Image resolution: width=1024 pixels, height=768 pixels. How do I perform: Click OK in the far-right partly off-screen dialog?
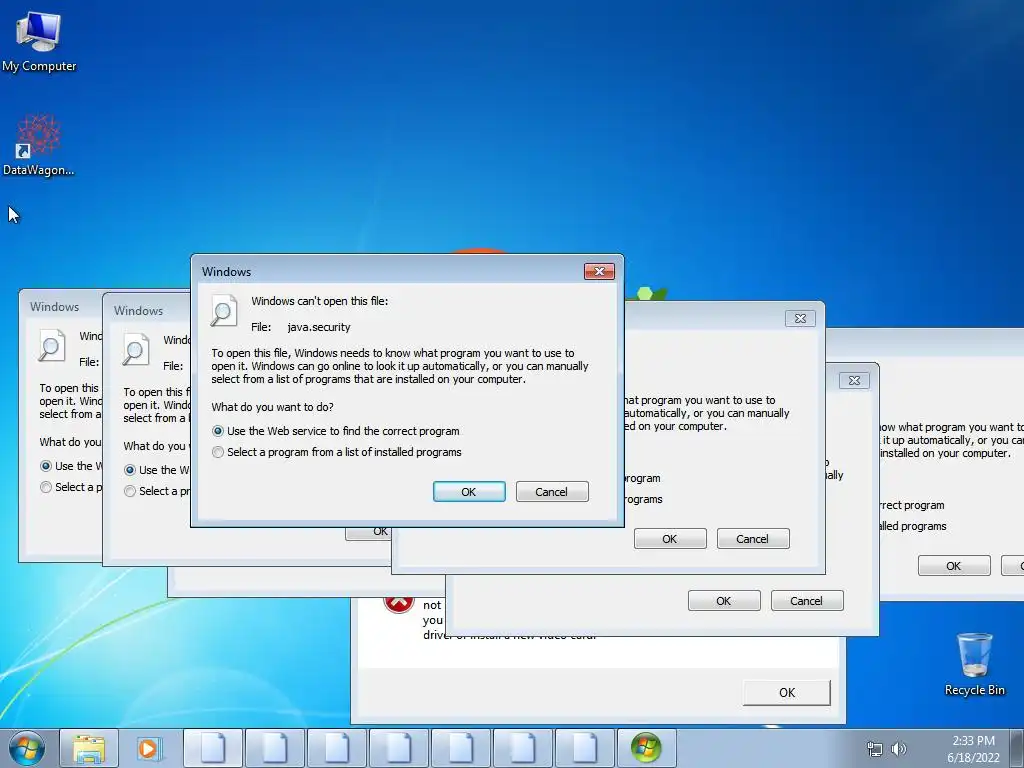coord(954,566)
